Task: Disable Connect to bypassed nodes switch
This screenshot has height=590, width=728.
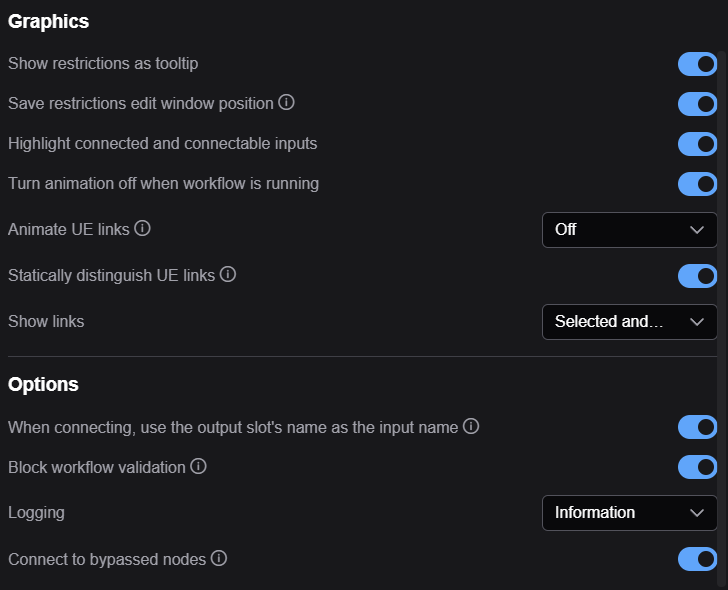Action: (x=697, y=559)
